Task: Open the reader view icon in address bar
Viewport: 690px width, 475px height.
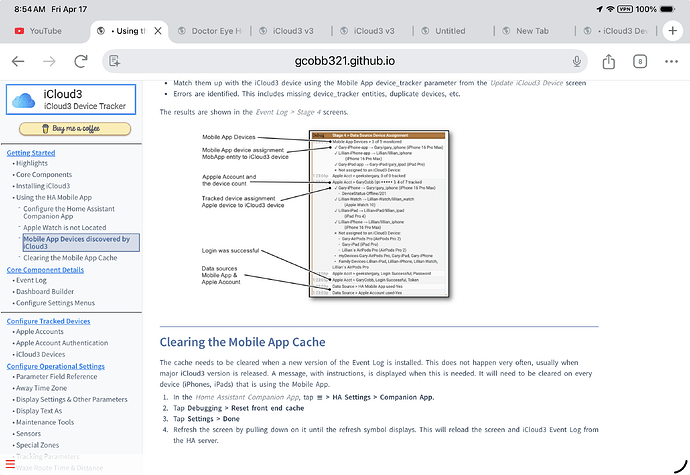Action: click(114, 61)
